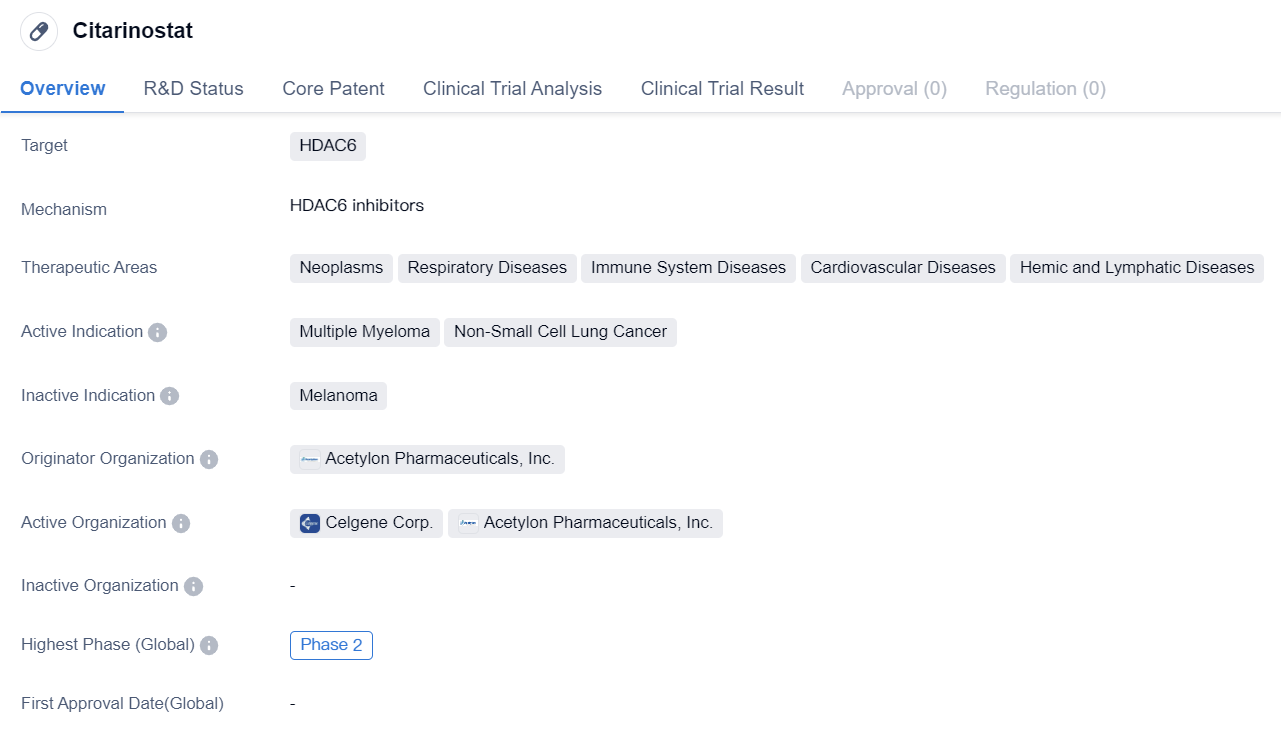Image resolution: width=1281 pixels, height=730 pixels.
Task: Click the Celgene Corp. logo icon
Action: tap(310, 523)
